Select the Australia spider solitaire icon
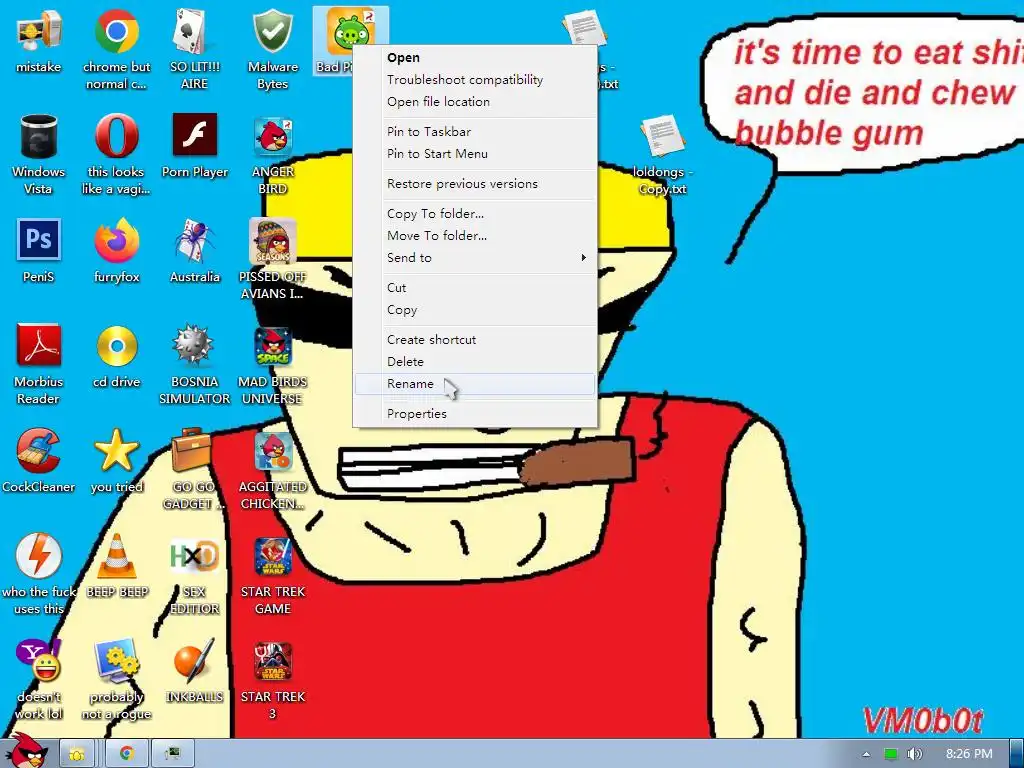The width and height of the screenshot is (1024, 768). (x=195, y=251)
